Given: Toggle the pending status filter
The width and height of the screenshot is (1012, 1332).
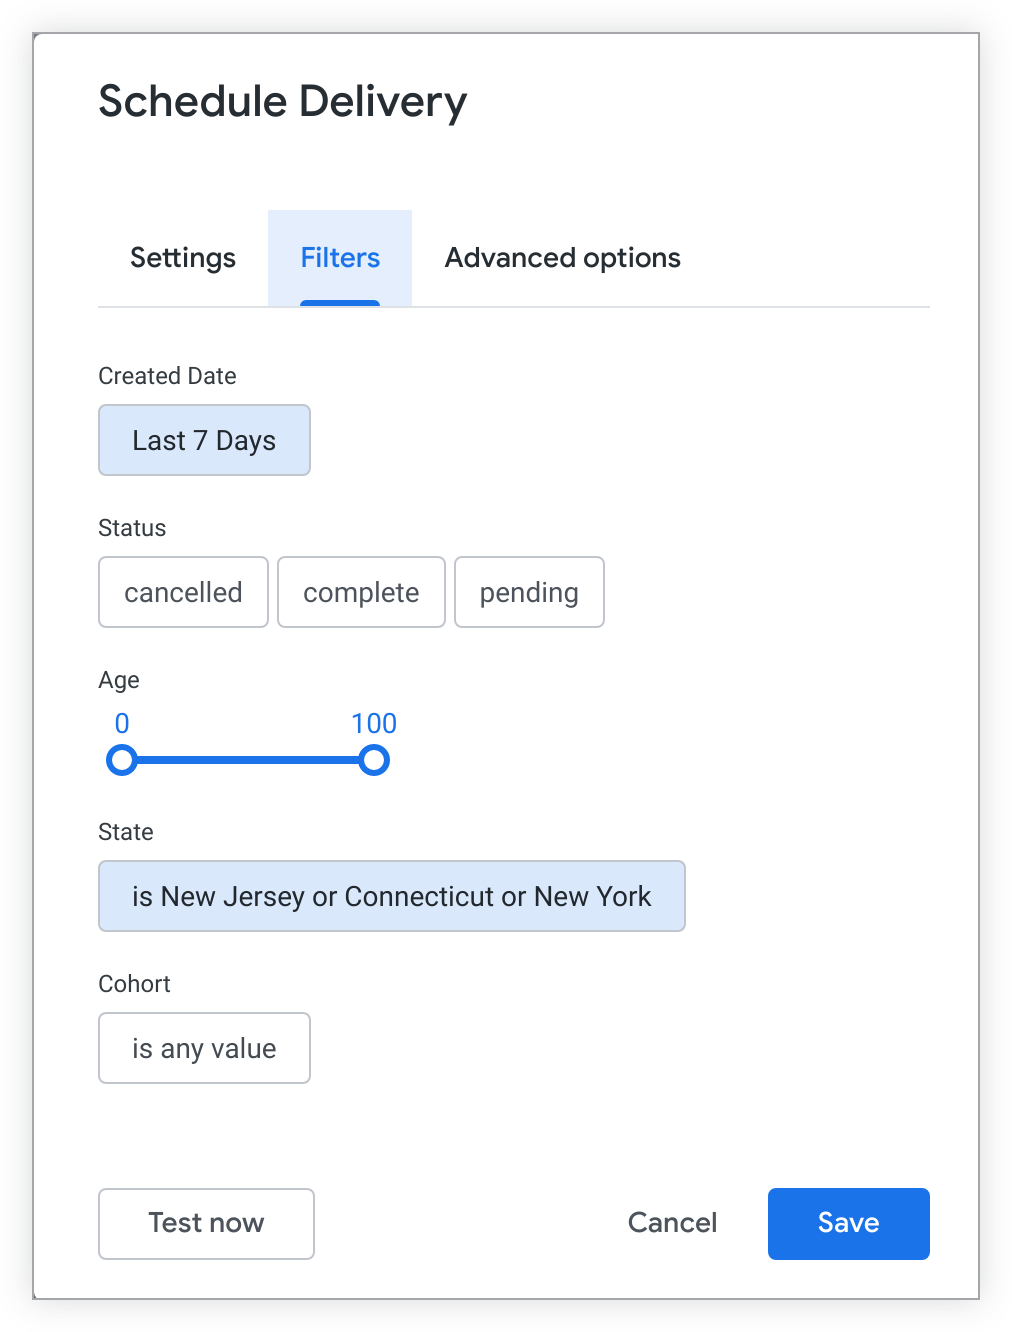Looking at the screenshot, I should pos(529,592).
